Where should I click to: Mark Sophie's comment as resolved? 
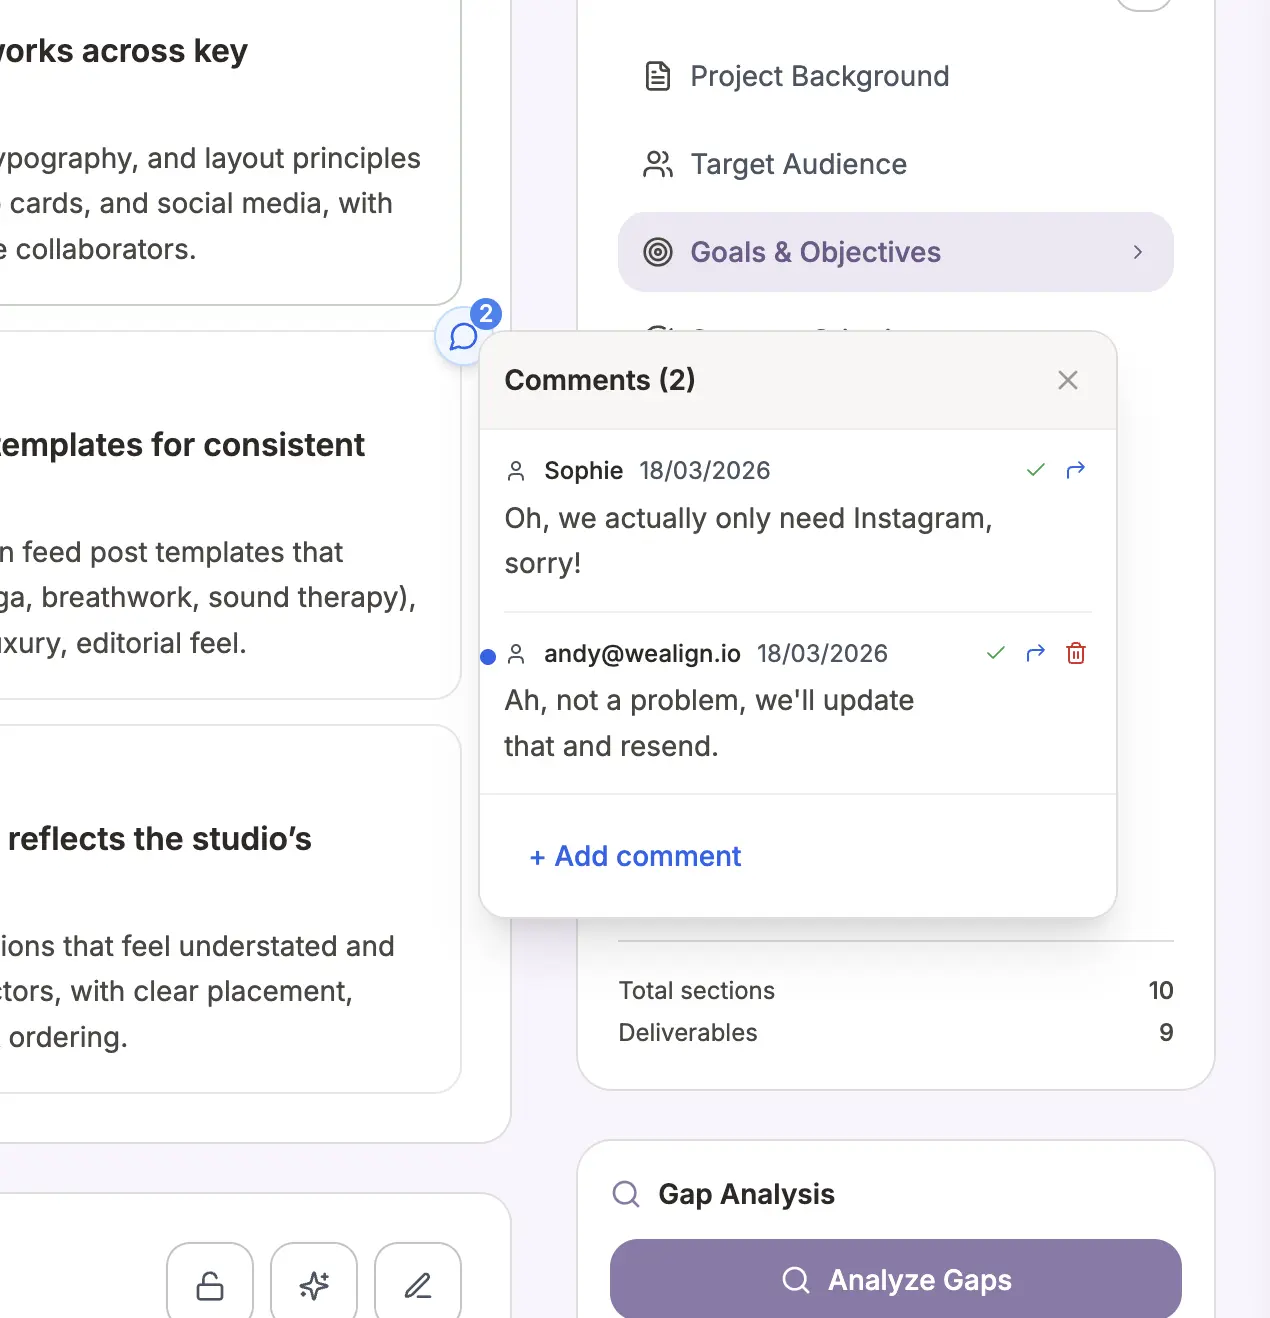click(1036, 470)
